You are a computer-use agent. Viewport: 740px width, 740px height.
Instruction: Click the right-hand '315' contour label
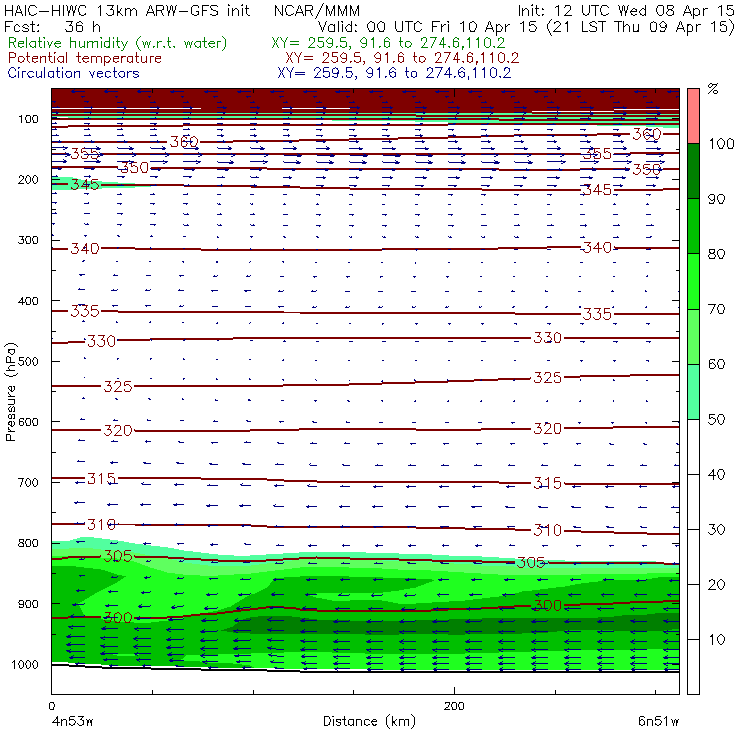click(x=547, y=483)
